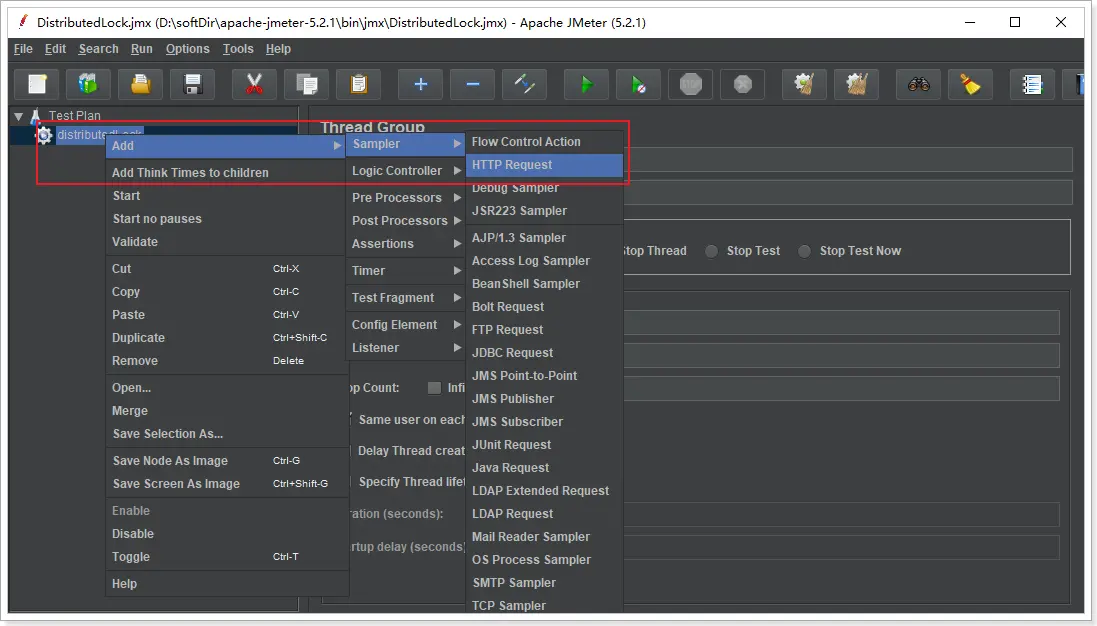This screenshot has width=1097, height=626.
Task: Select Merge in context menu
Action: 226,411
